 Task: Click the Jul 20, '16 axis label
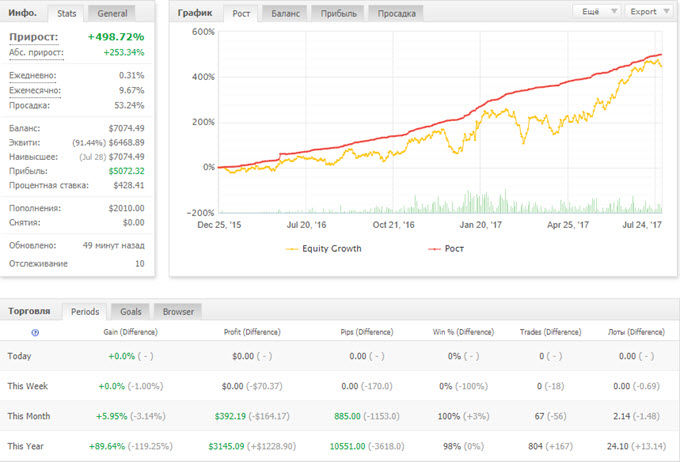(x=306, y=225)
